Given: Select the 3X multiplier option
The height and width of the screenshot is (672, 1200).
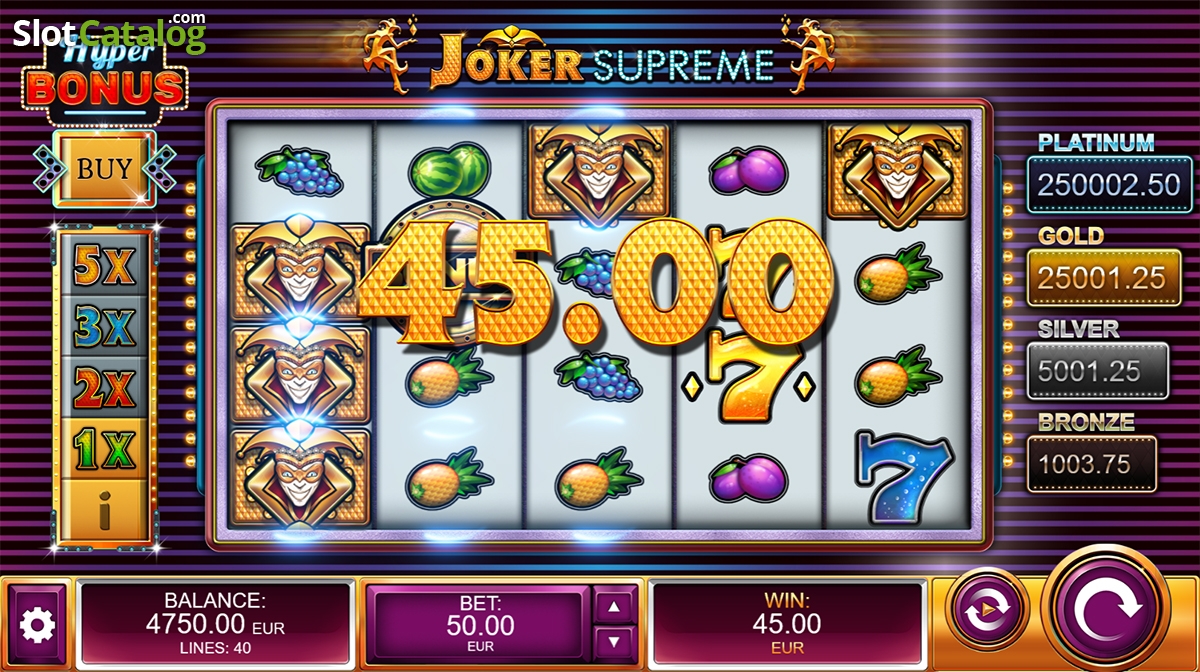Looking at the screenshot, I should [105, 327].
